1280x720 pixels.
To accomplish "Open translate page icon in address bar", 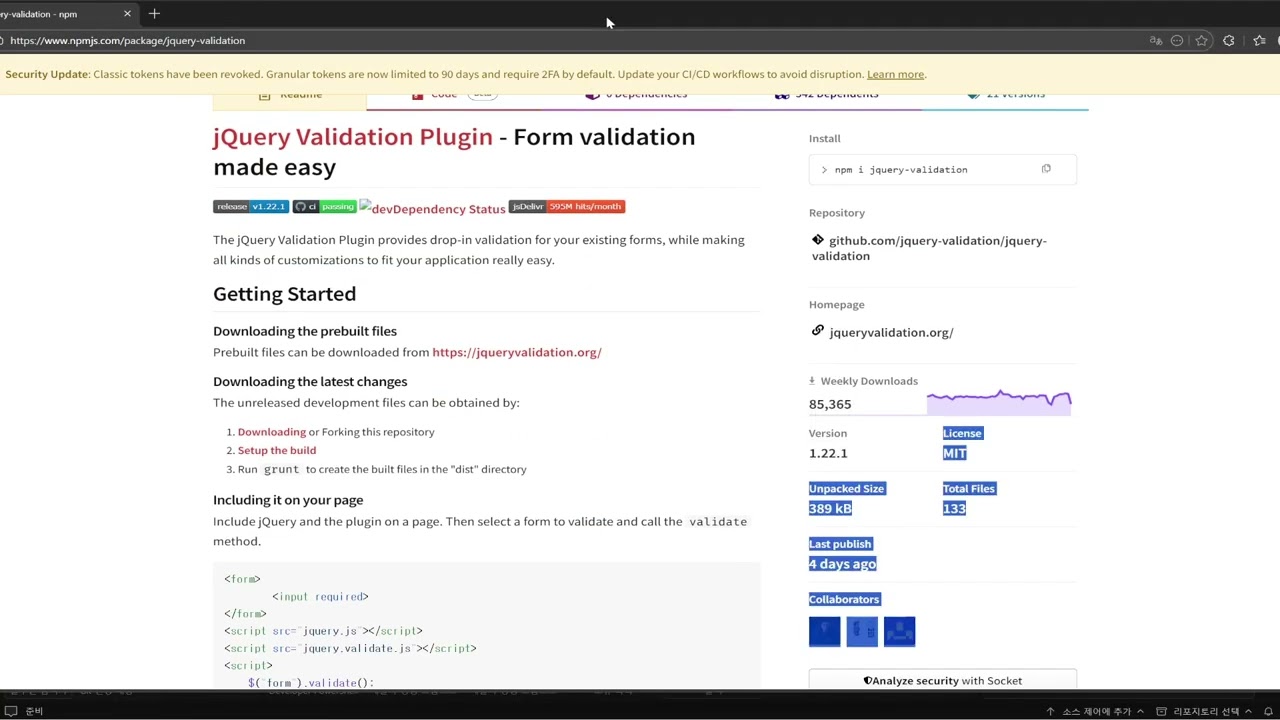I will click(x=1156, y=41).
